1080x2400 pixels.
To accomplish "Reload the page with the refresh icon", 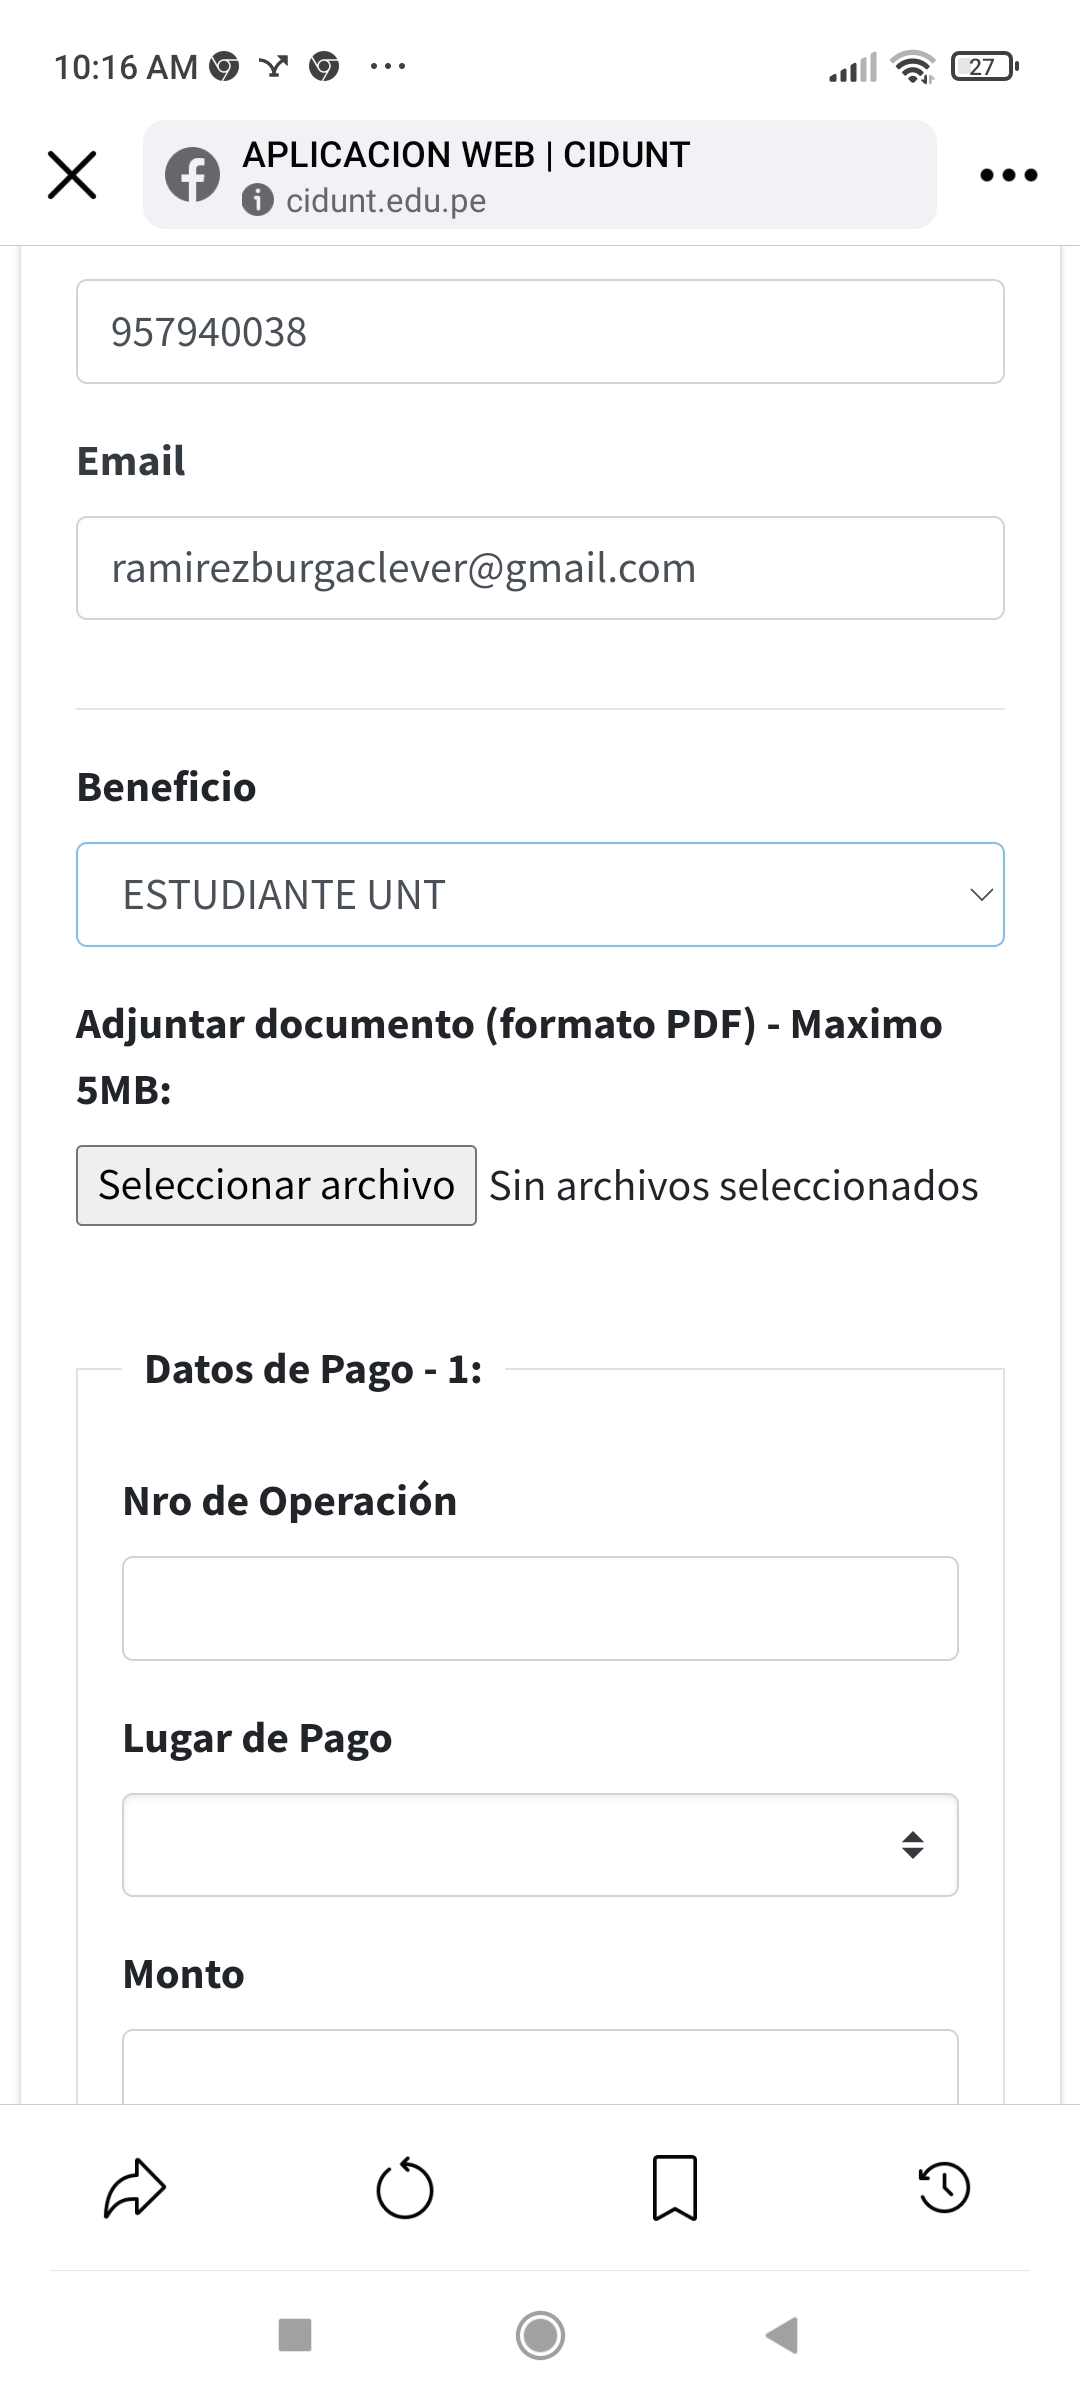I will click(x=405, y=2189).
